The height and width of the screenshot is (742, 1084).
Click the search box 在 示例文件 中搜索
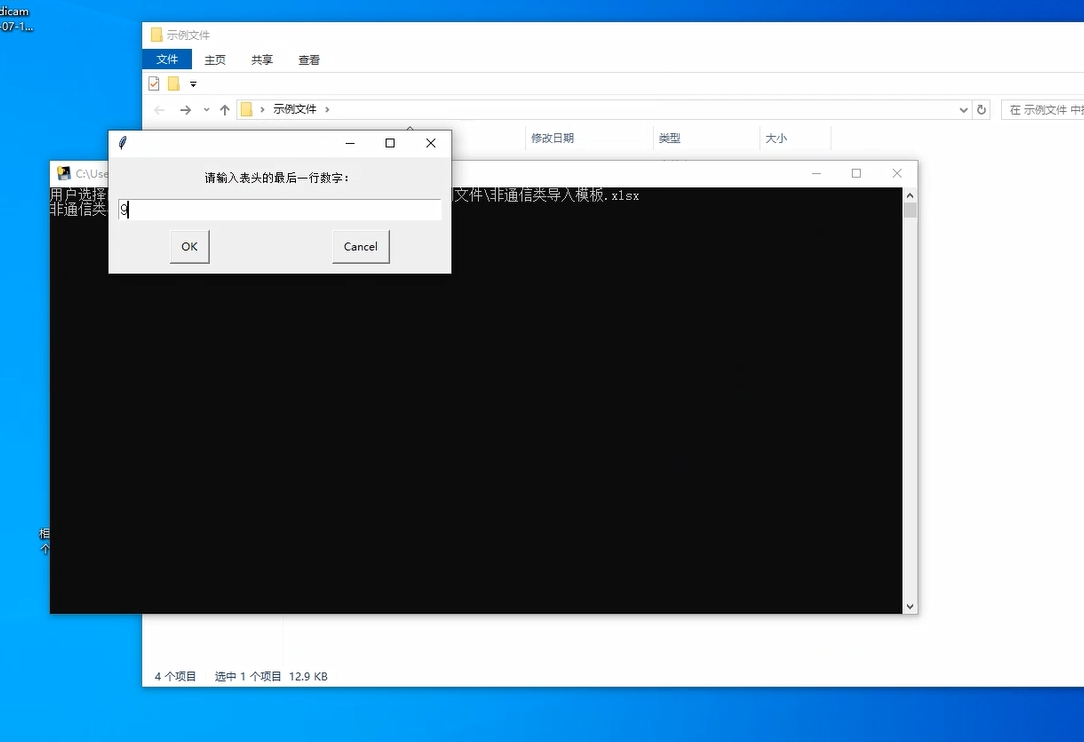coord(1043,110)
